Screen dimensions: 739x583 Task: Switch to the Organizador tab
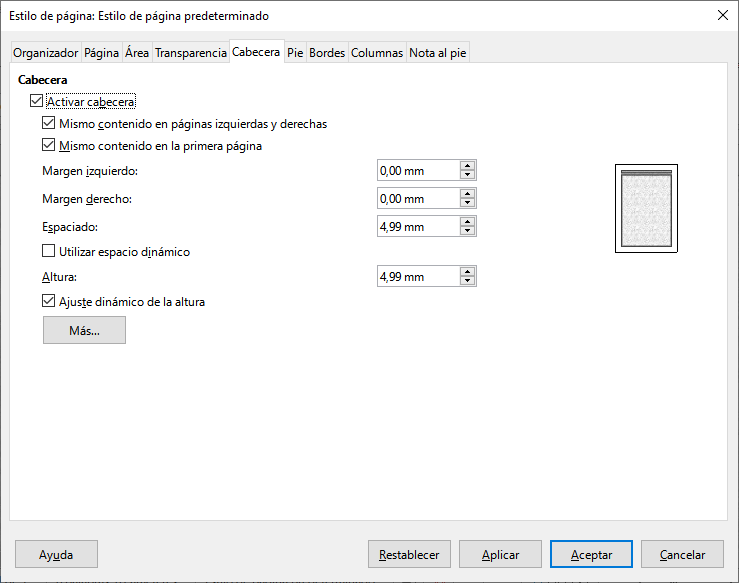(45, 53)
